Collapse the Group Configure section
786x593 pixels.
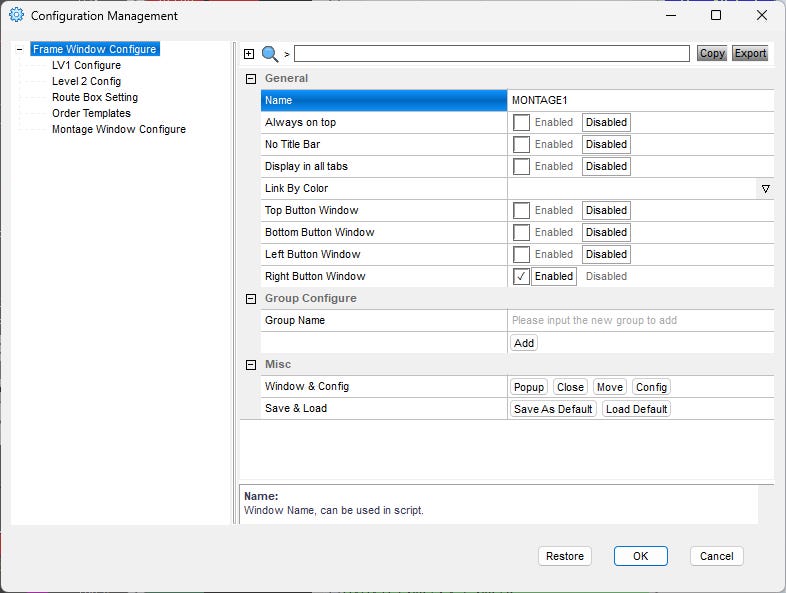coord(251,299)
